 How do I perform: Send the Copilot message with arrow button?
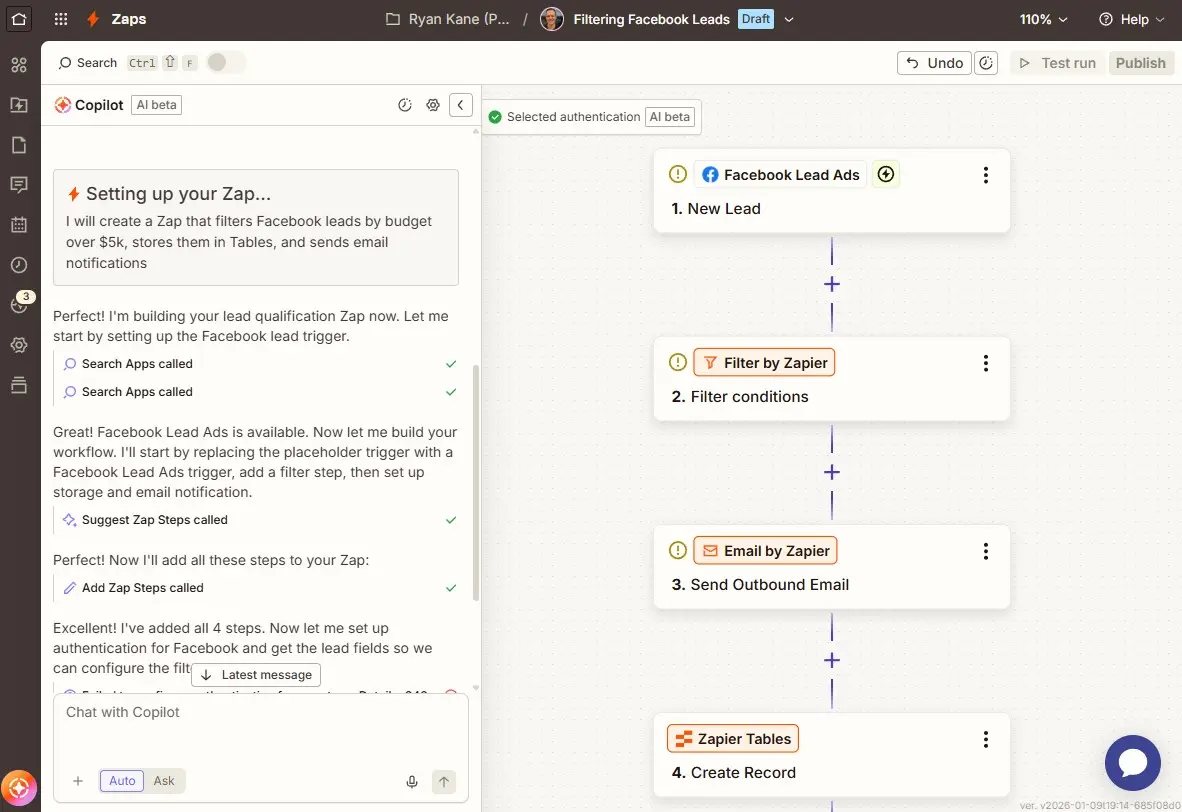(444, 782)
